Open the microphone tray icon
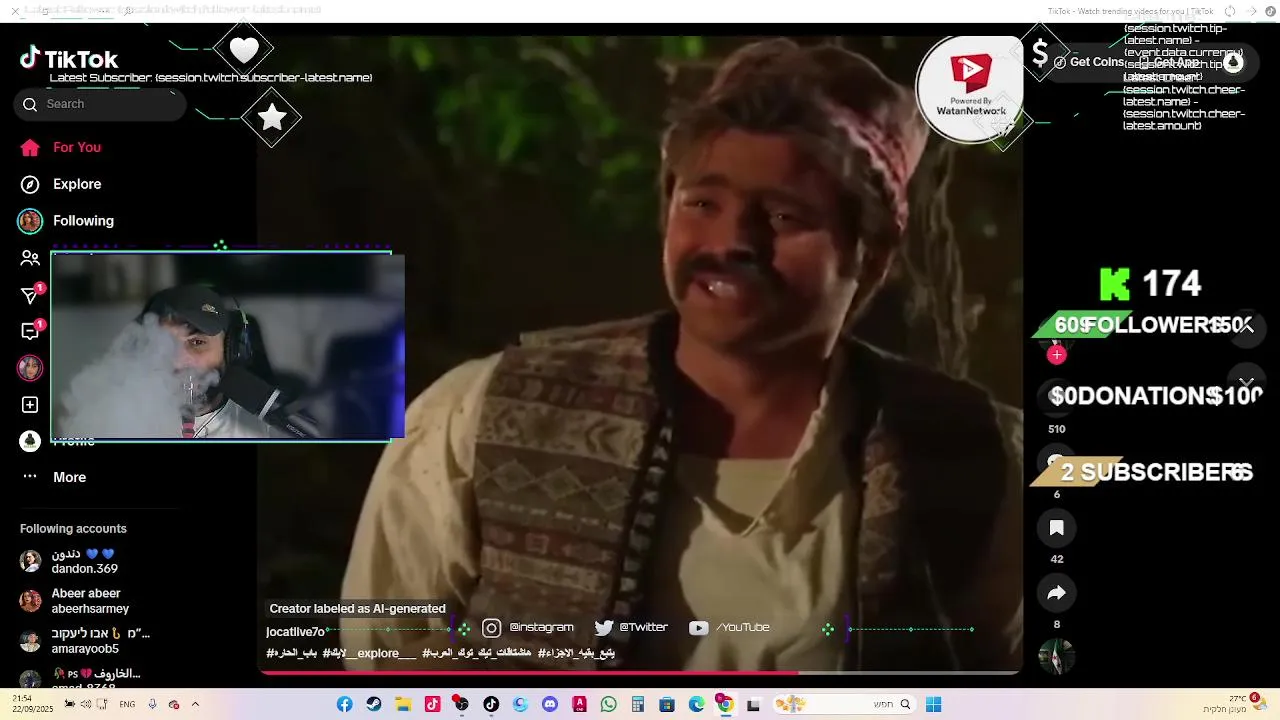This screenshot has width=1280, height=720. coord(152,705)
